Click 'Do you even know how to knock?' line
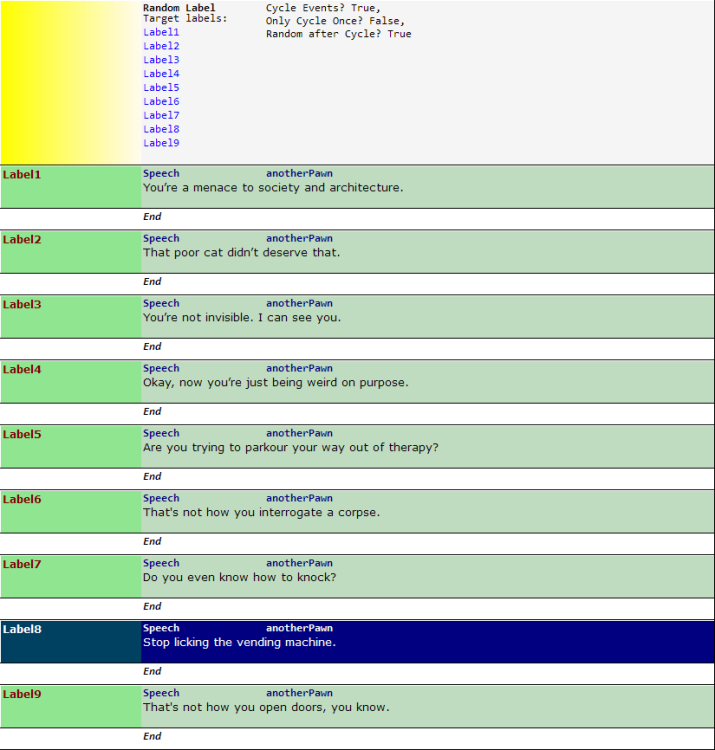This screenshot has height=750, width=715. (x=239, y=578)
